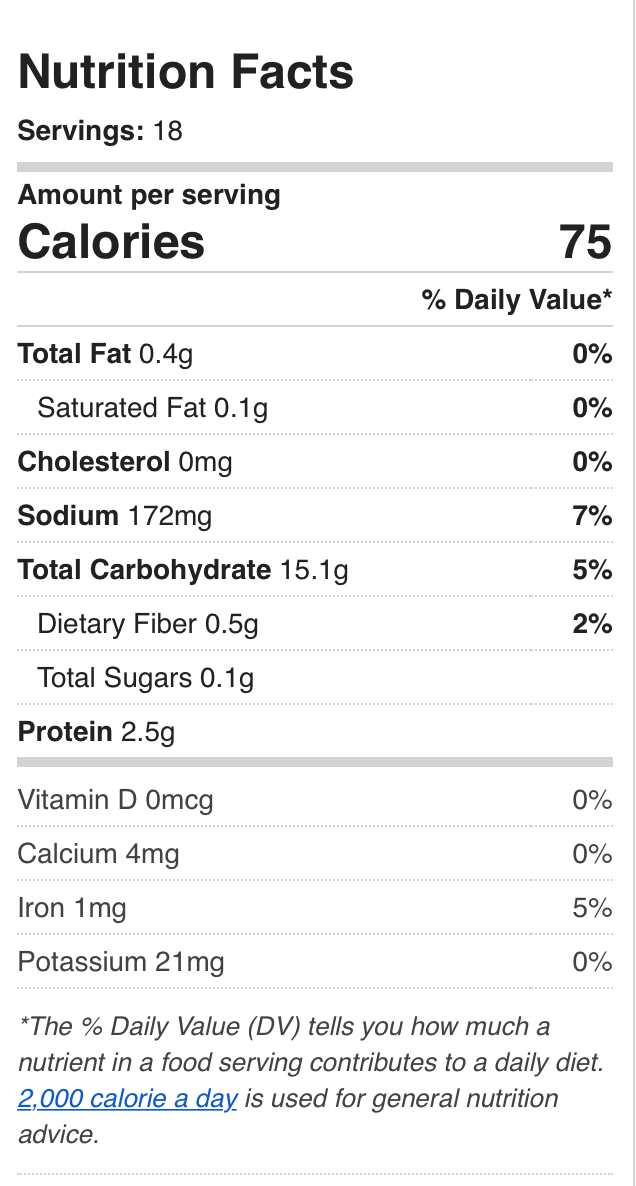Screen dimensions: 636x1186
Task: Select the Iron 1mg row
Action: (72, 908)
